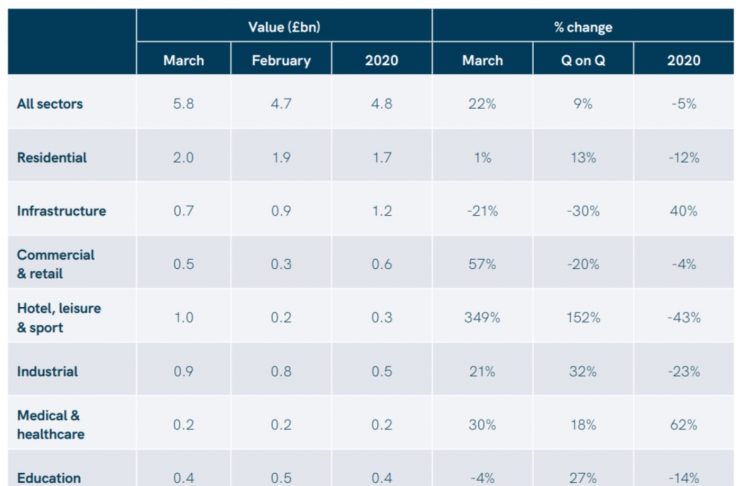Select the -23% cell in Industrial row
This screenshot has width=741, height=486.
point(685,371)
